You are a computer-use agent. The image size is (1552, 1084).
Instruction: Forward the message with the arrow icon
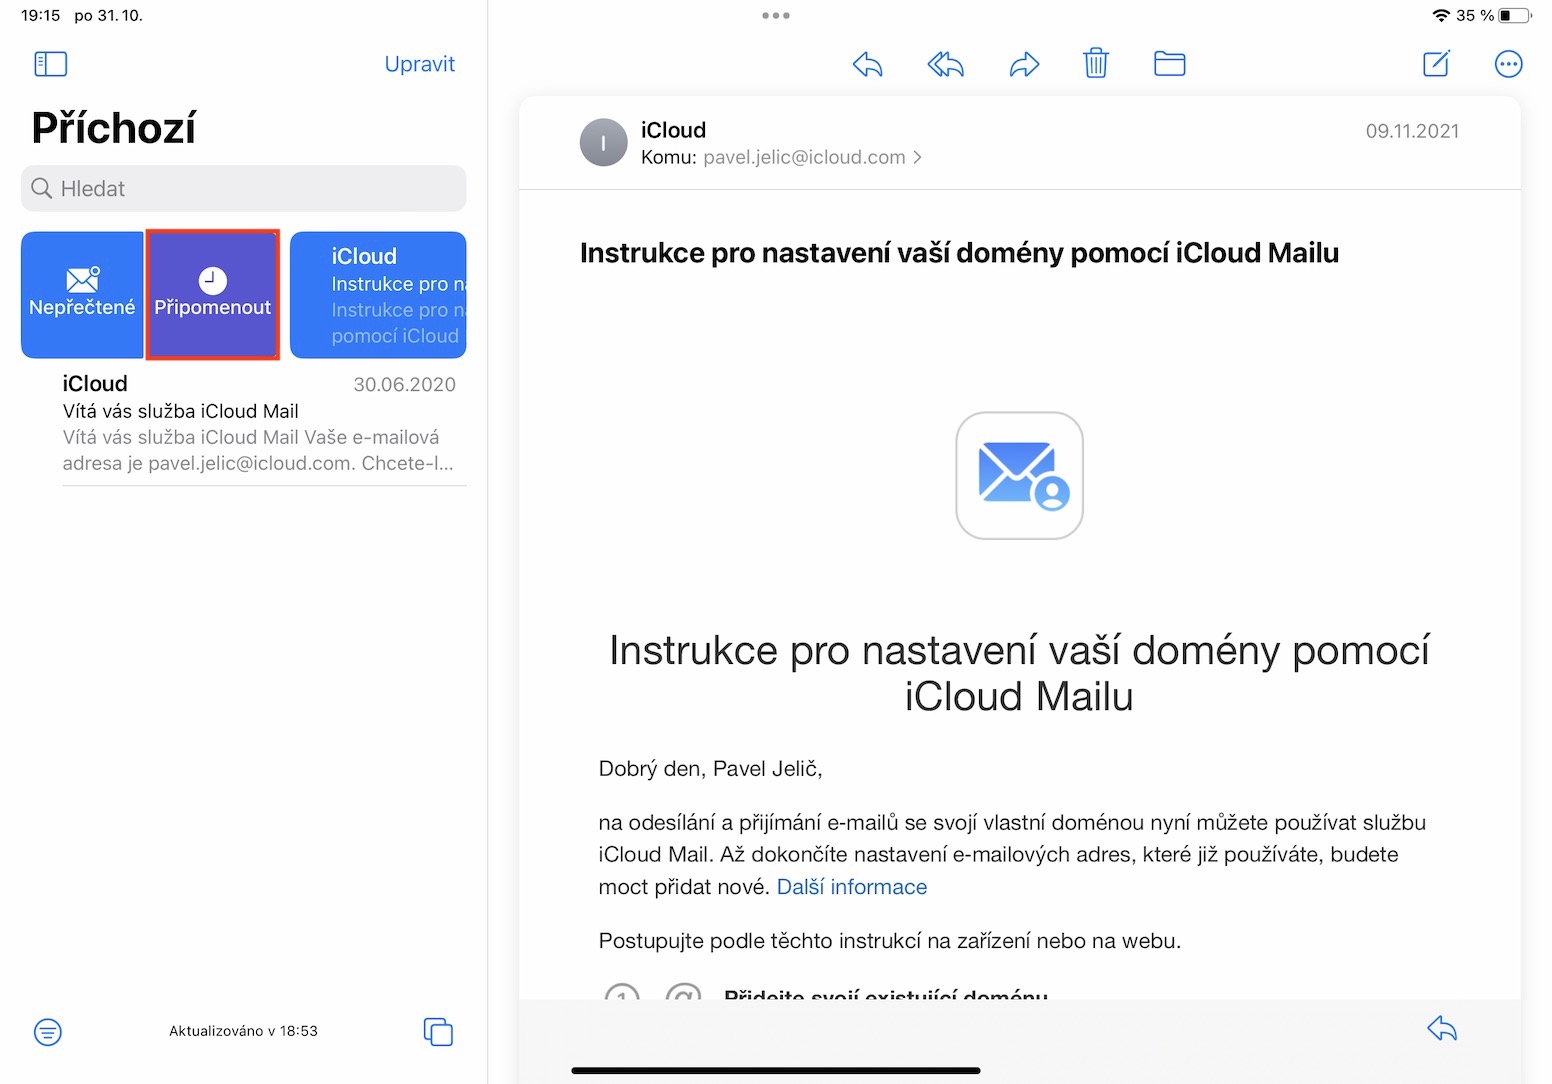point(1024,65)
